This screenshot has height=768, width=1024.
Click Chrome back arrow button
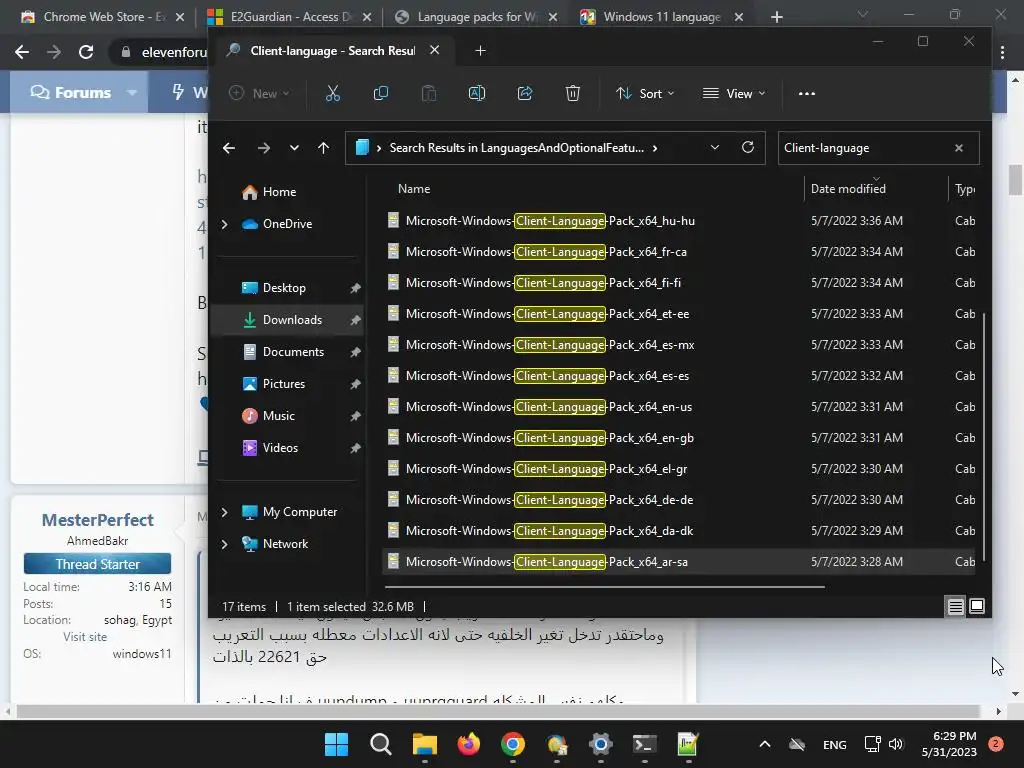22,52
